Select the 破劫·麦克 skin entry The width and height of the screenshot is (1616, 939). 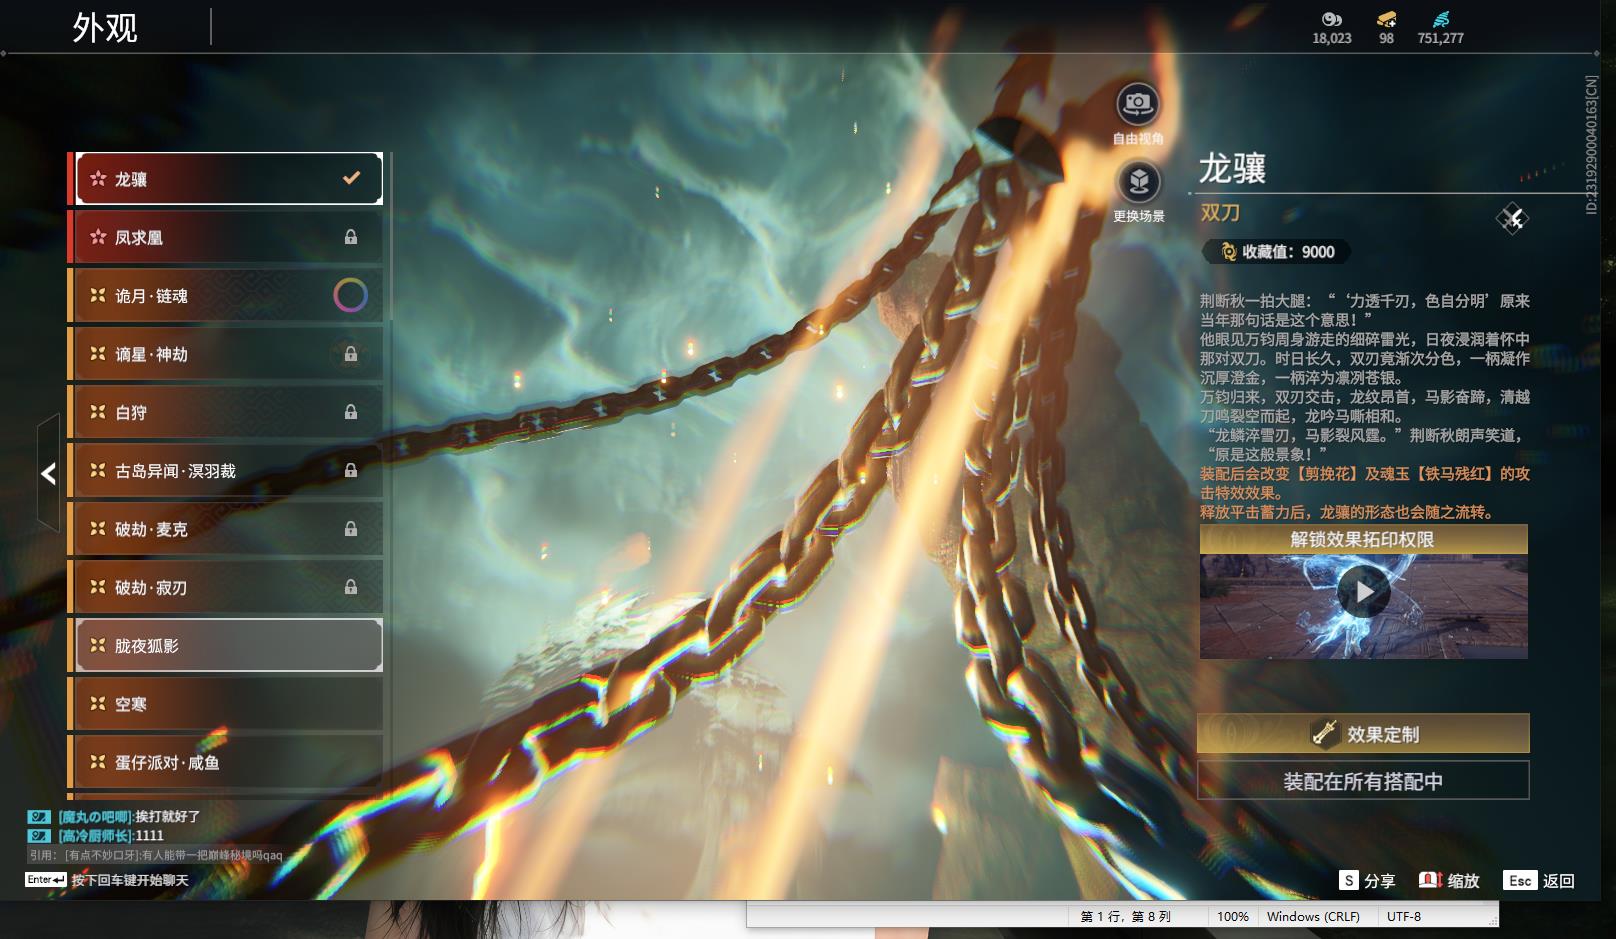[227, 529]
